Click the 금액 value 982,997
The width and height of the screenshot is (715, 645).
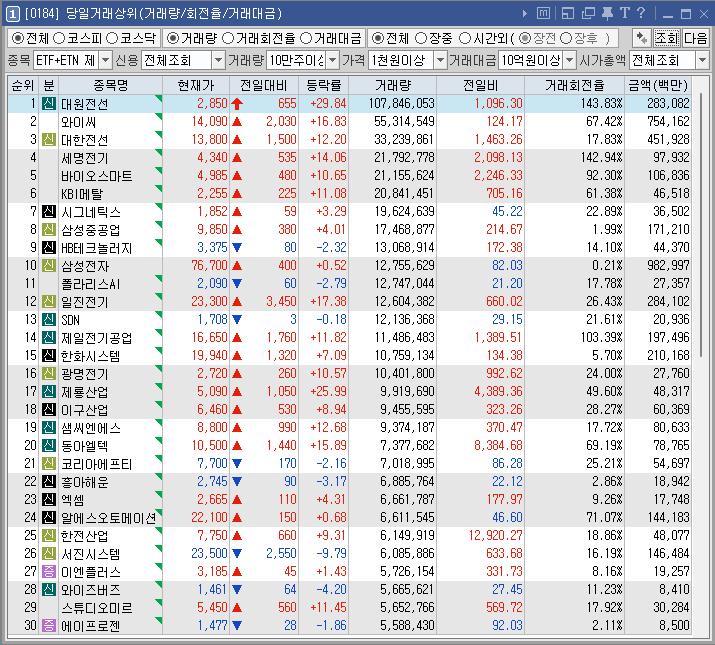click(668, 265)
